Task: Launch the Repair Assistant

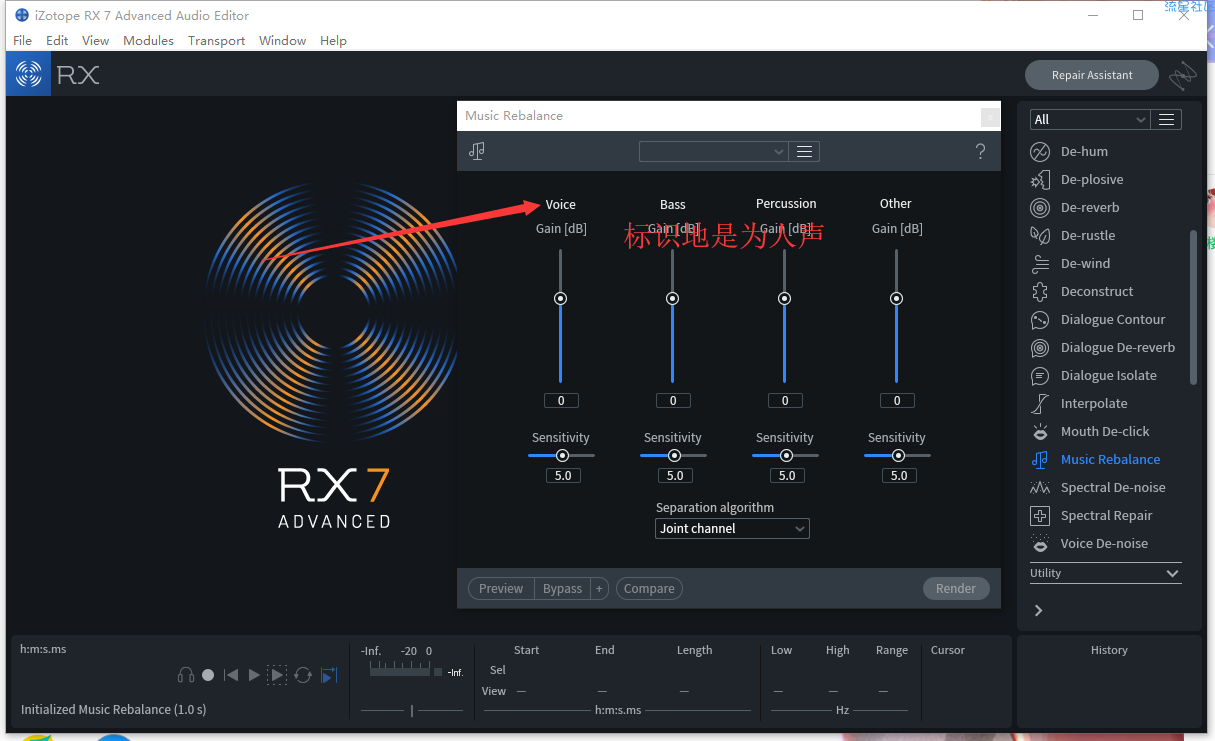Action: 1092,75
